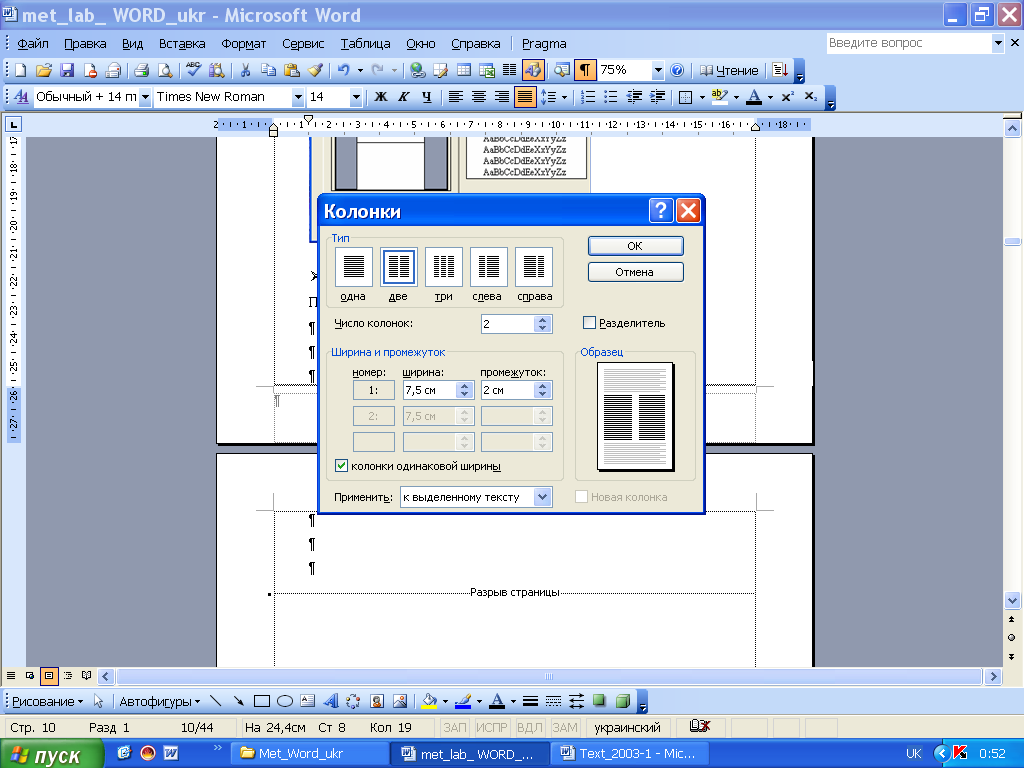Expand the Автофигуры menu
Viewport: 1024px width, 768px height.
click(159, 701)
